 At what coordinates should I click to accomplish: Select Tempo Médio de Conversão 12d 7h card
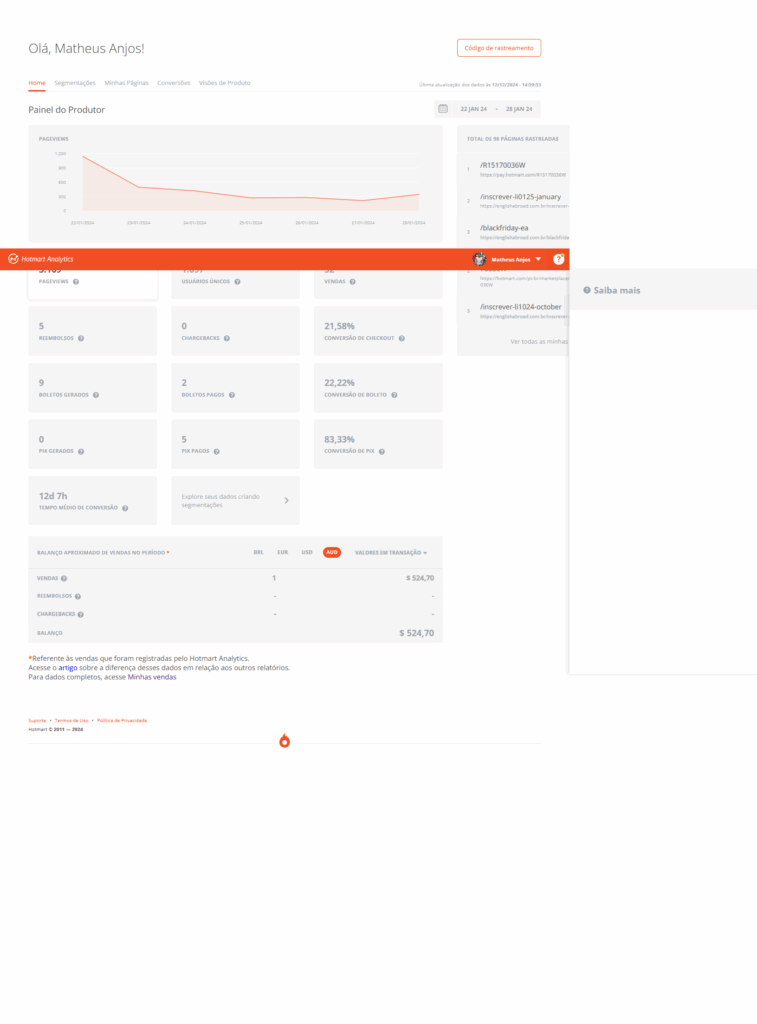tap(93, 500)
